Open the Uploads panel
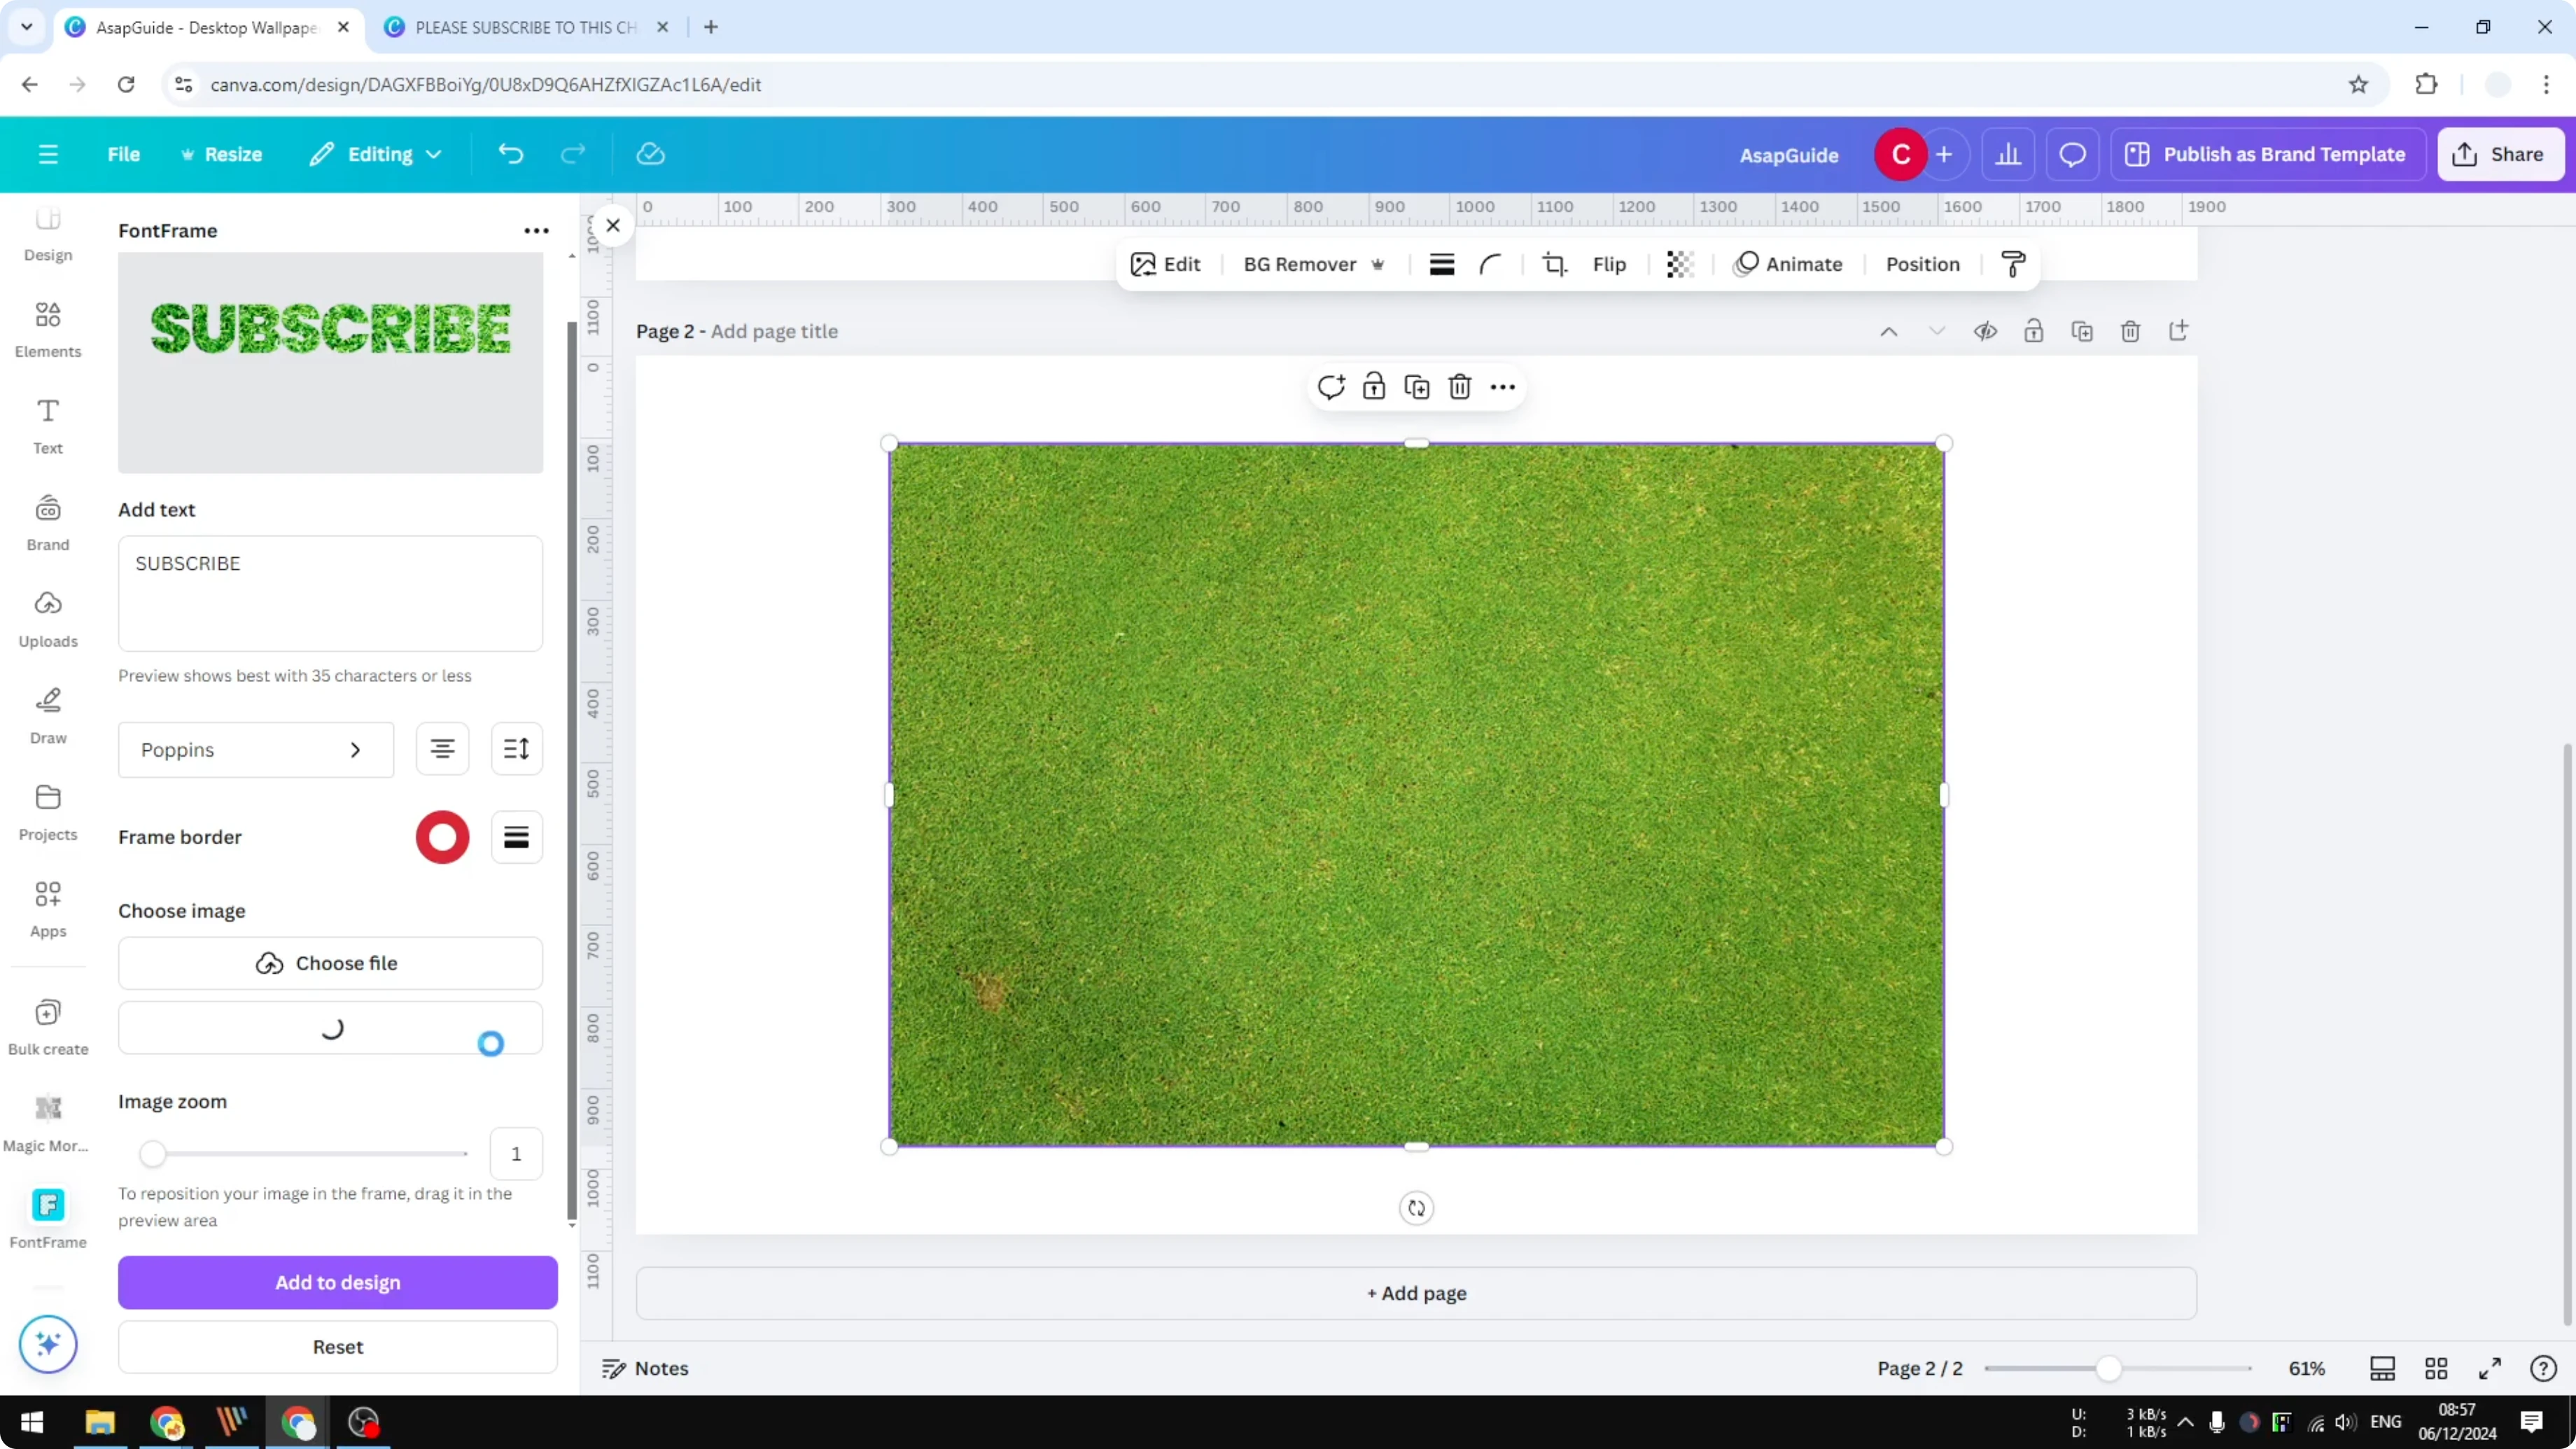2576x1449 pixels. pyautogui.click(x=47, y=617)
